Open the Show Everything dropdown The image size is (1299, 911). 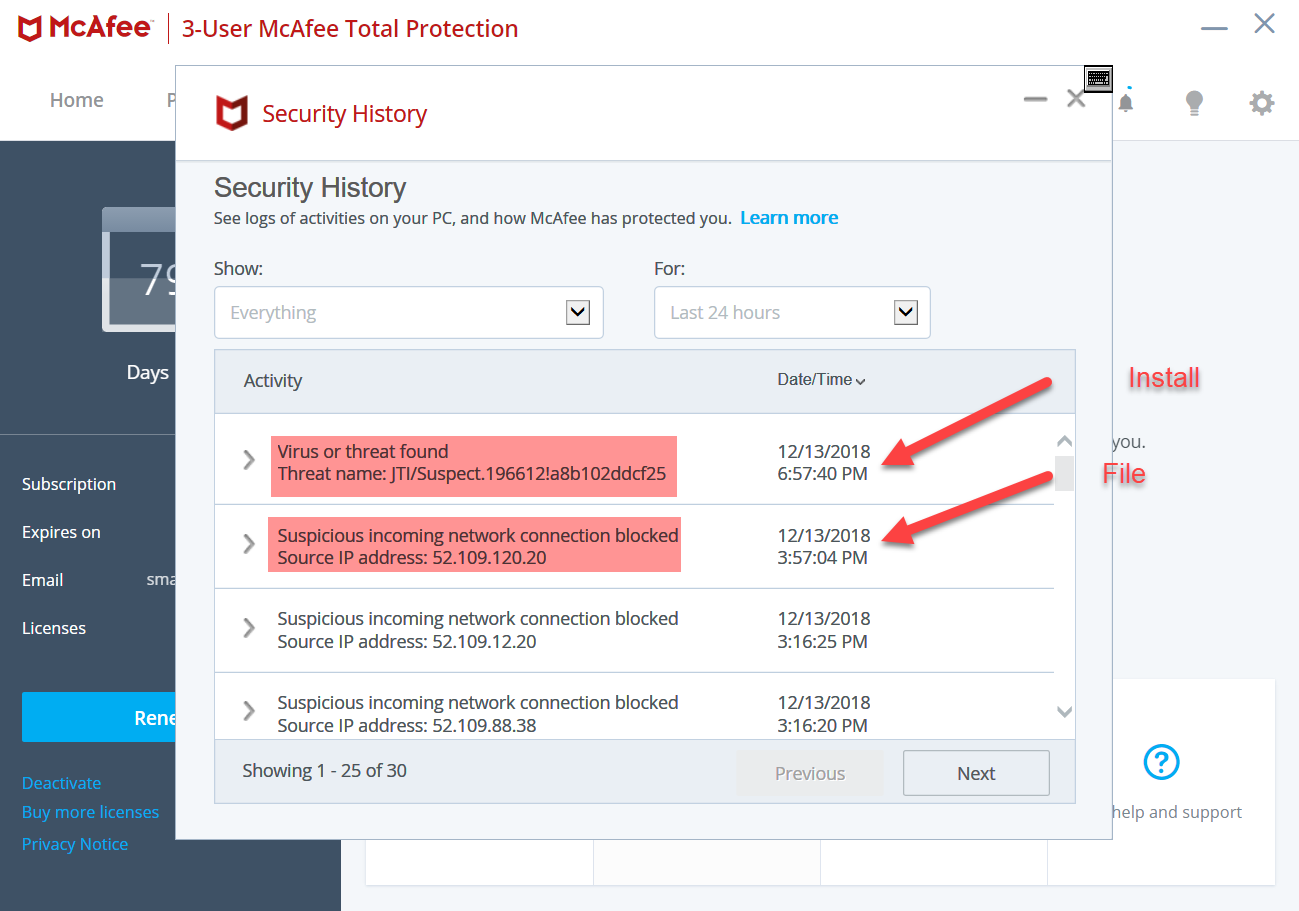(x=409, y=312)
